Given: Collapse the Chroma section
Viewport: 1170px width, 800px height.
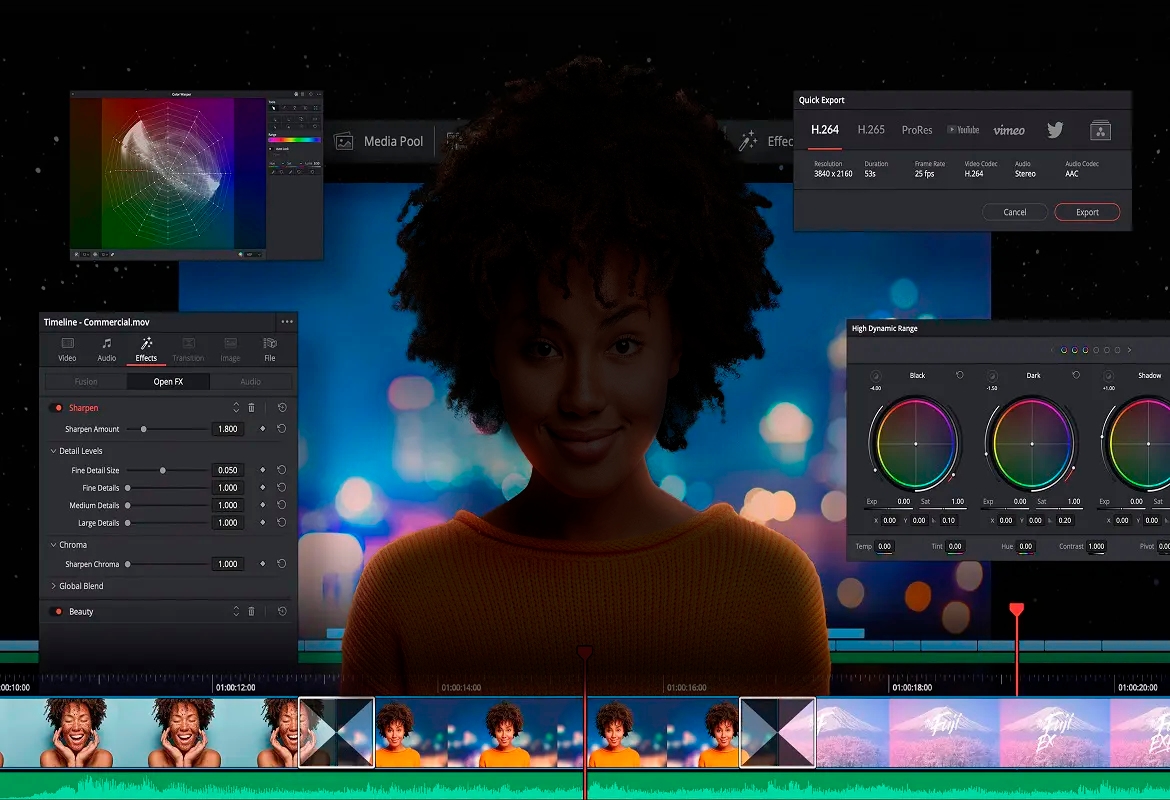Looking at the screenshot, I should click(x=53, y=545).
